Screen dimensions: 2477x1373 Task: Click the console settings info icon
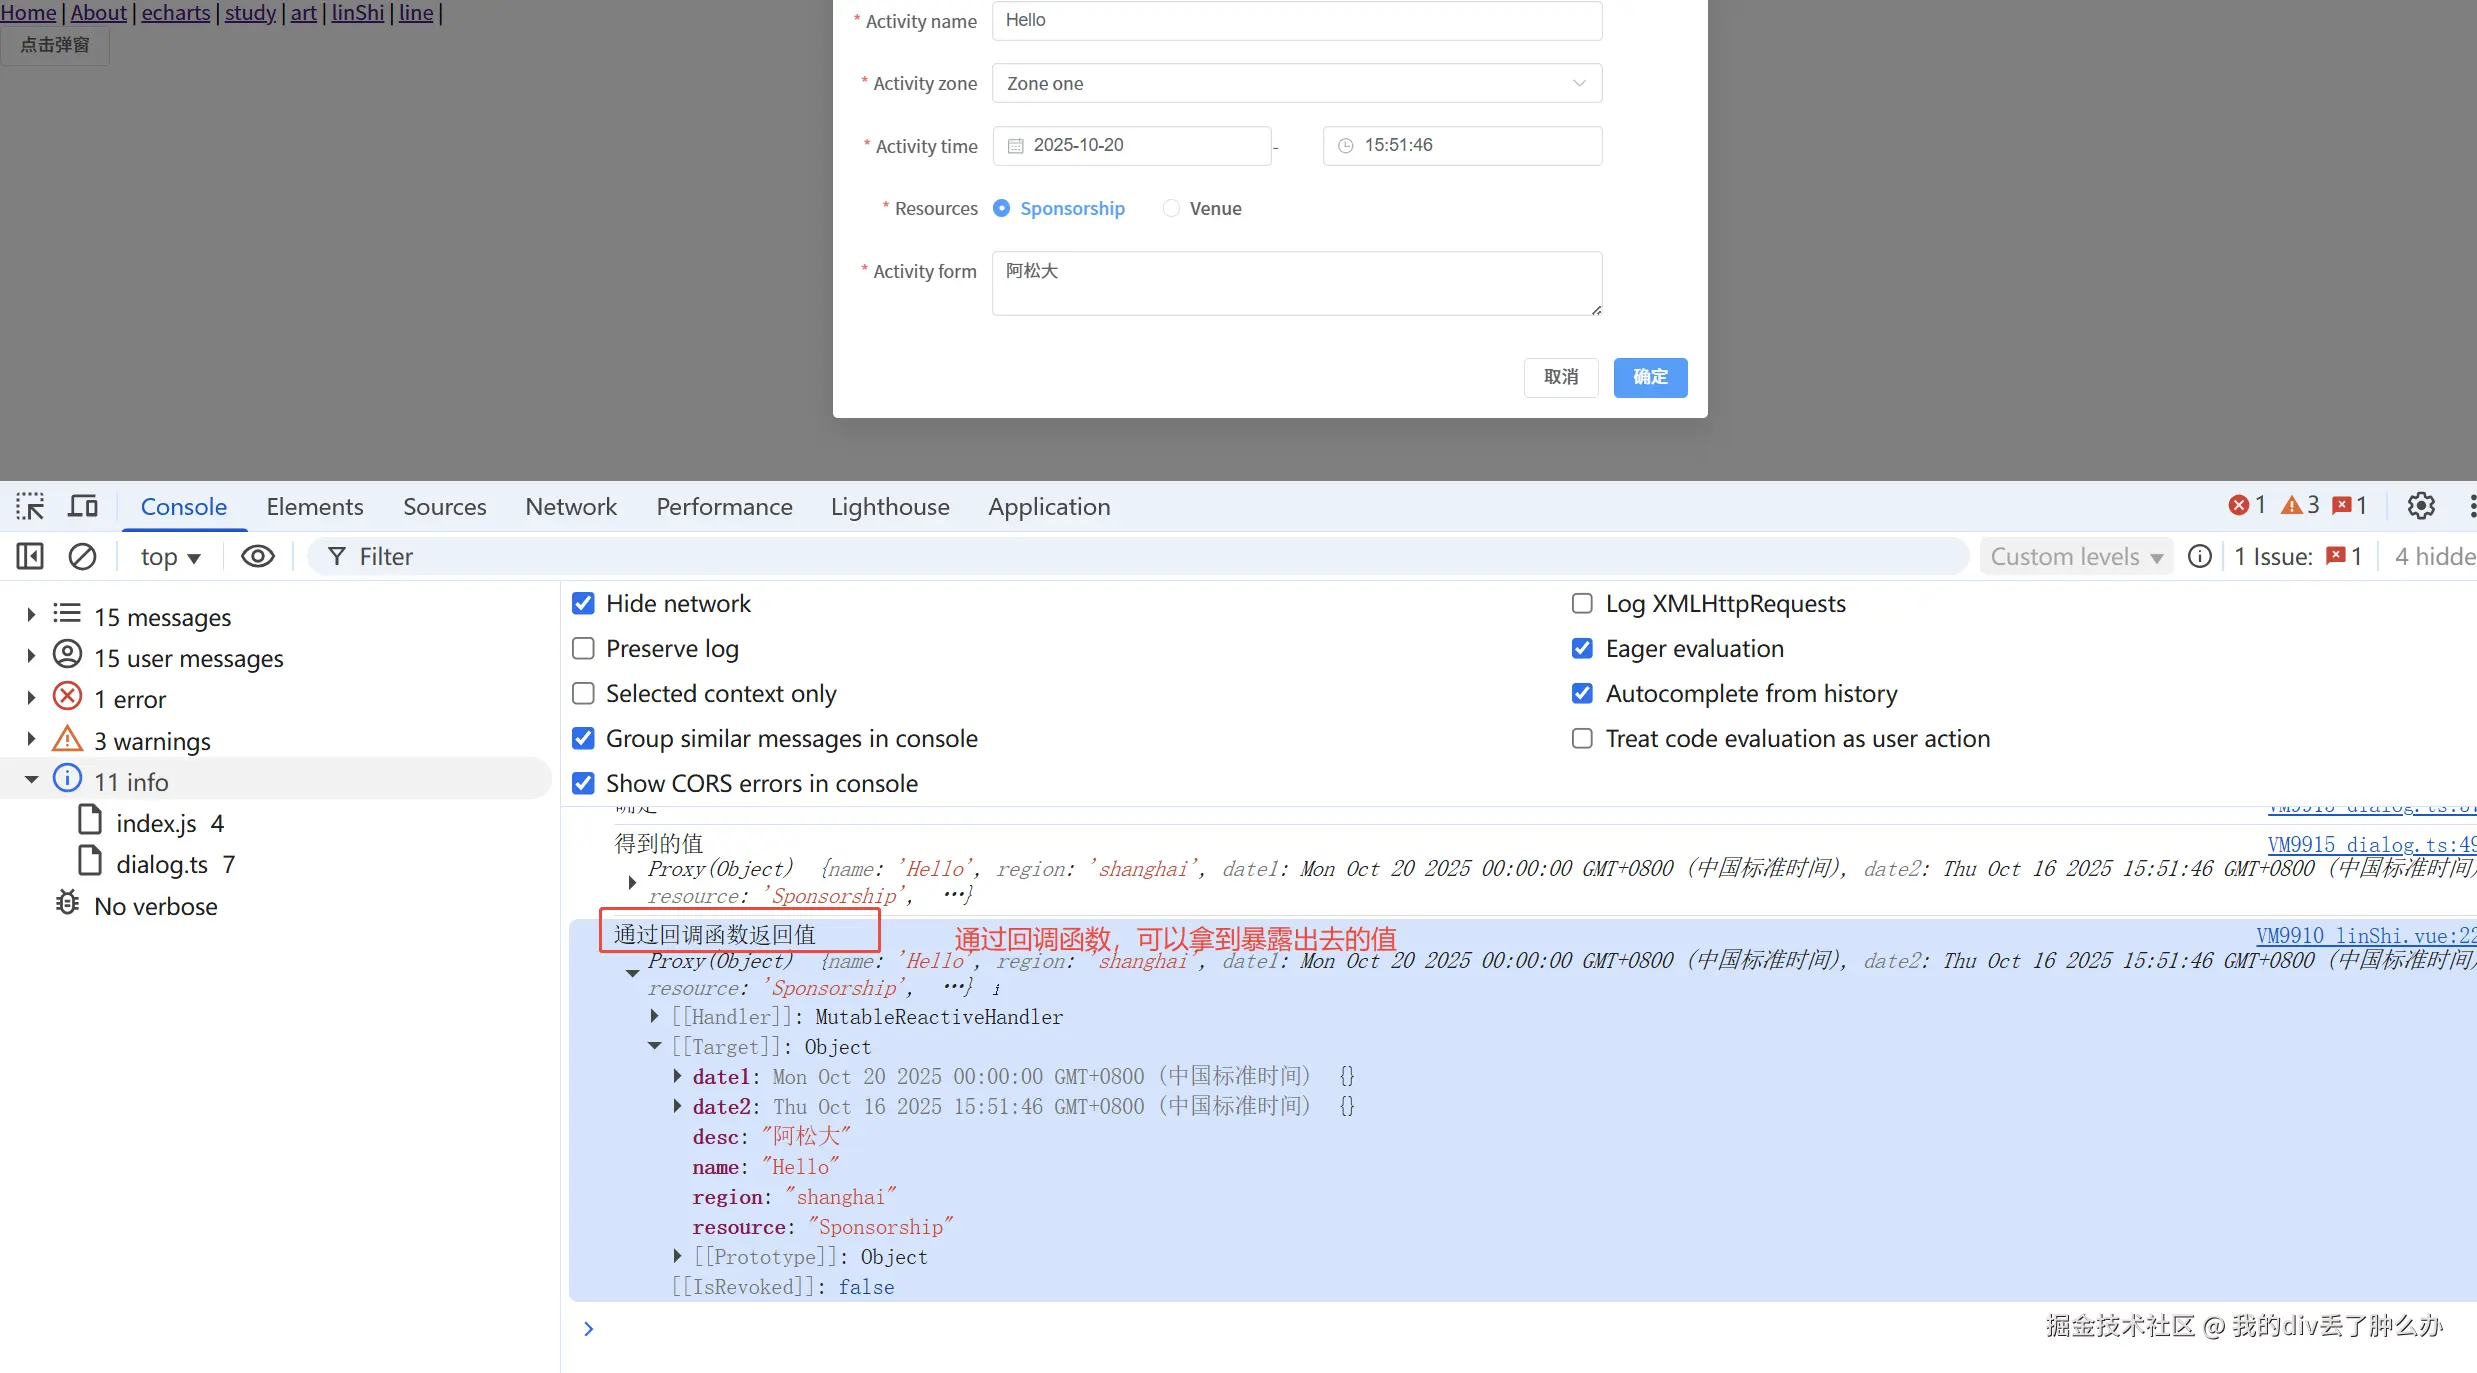[x=2199, y=556]
